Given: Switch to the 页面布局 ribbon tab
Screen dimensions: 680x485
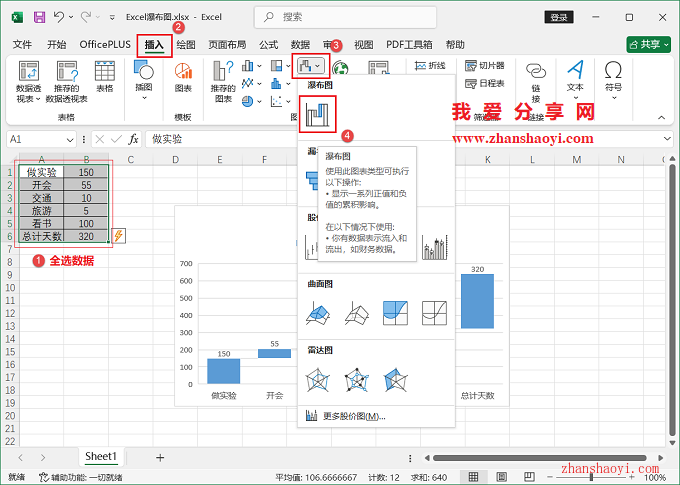Looking at the screenshot, I should 227,45.
